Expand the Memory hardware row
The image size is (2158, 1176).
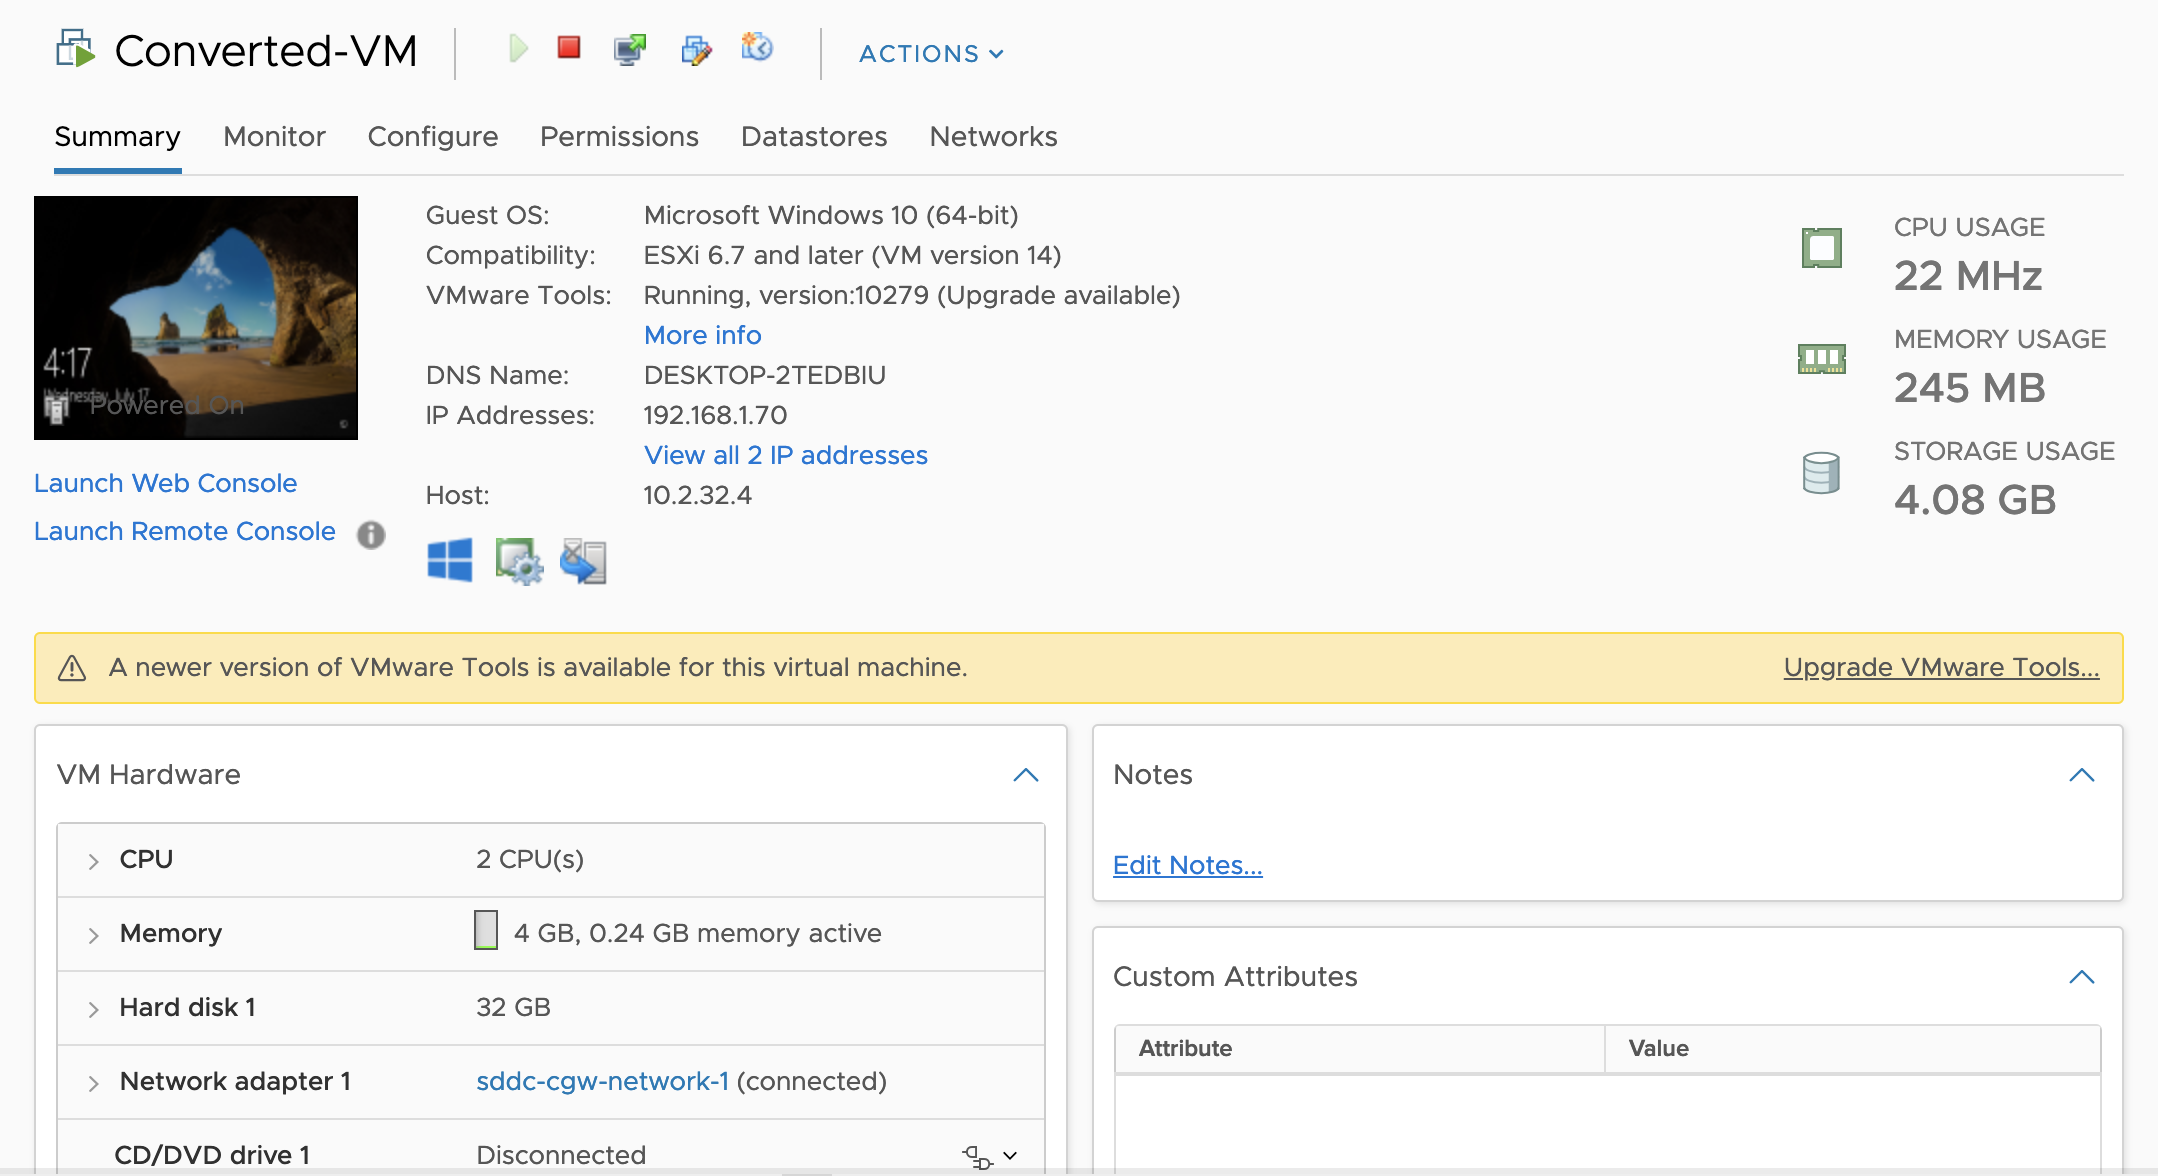point(93,935)
